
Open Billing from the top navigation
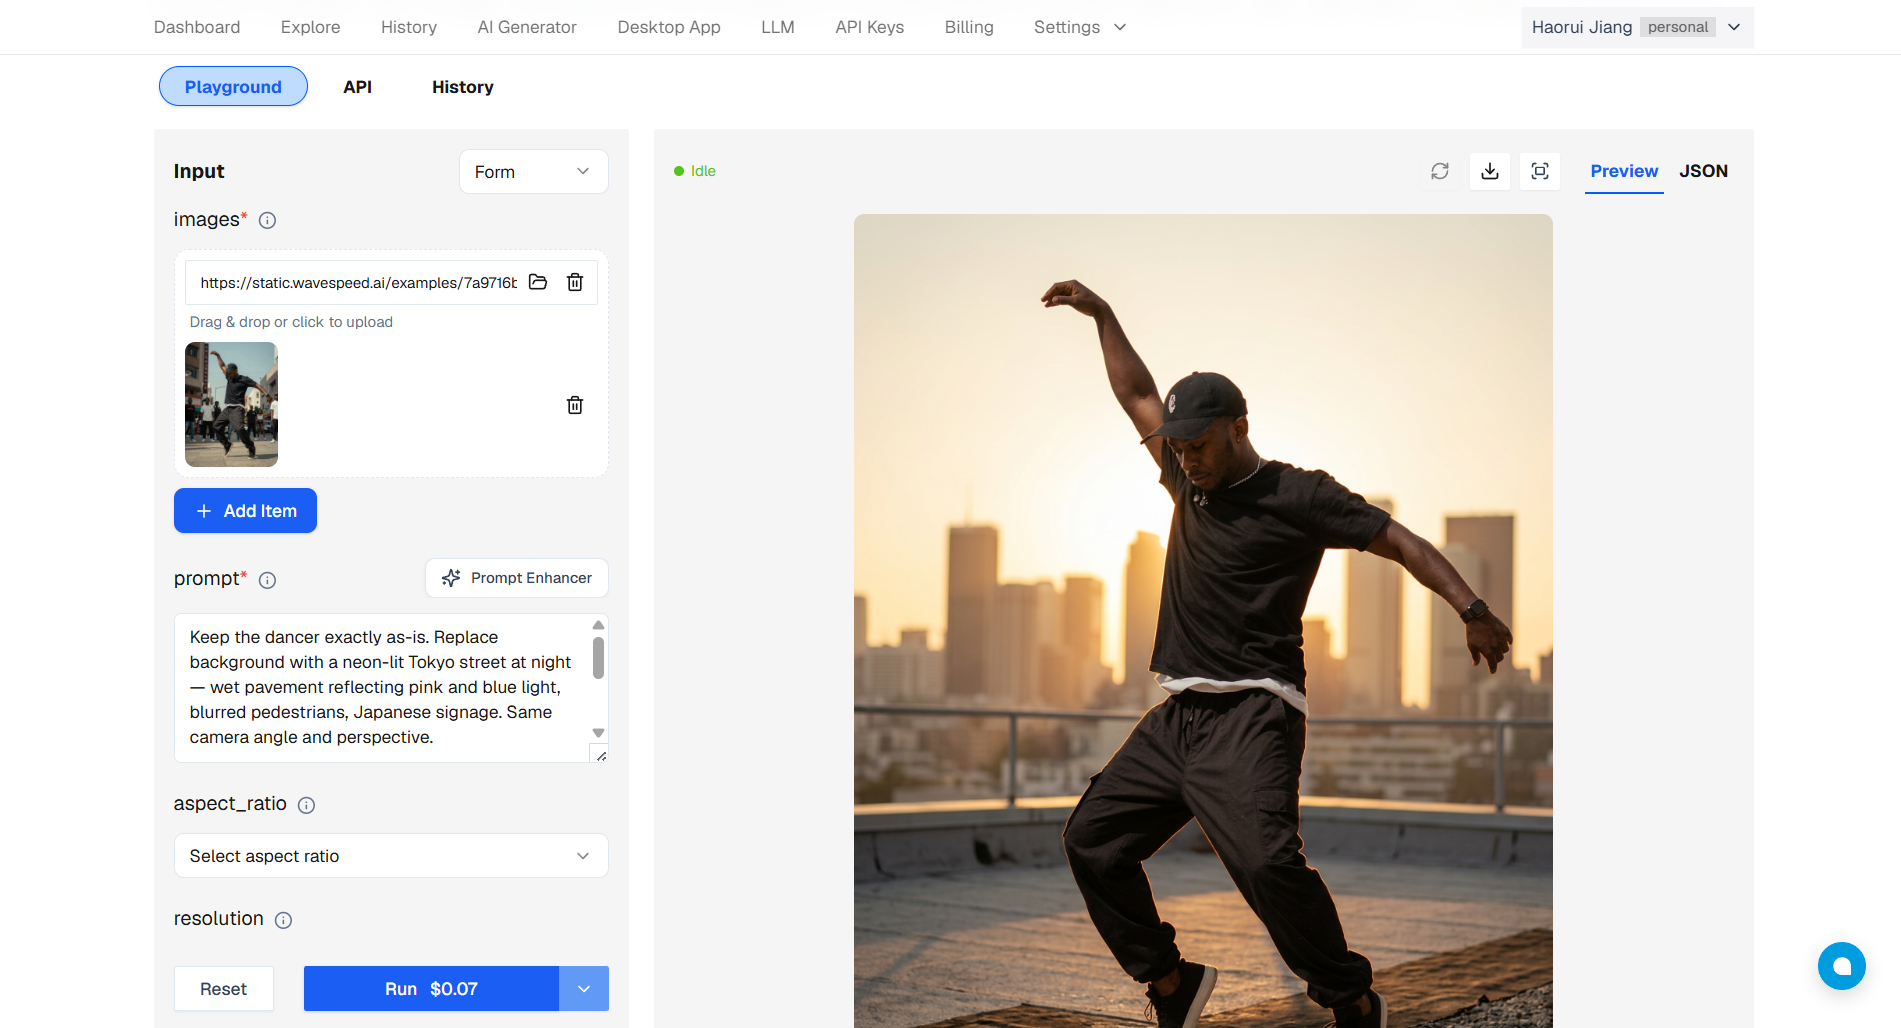[968, 27]
